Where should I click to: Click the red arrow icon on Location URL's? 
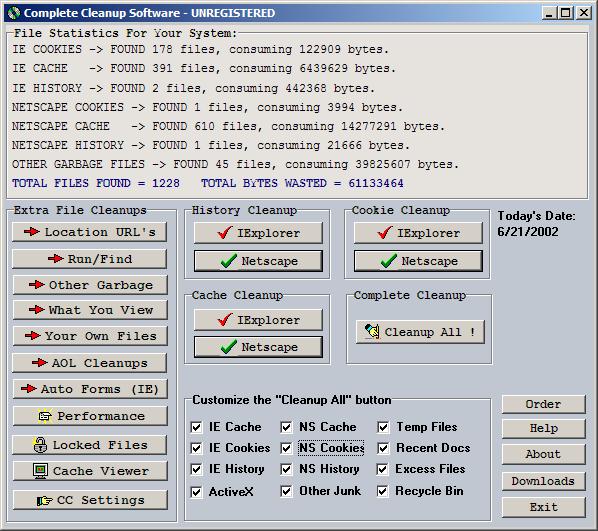click(x=32, y=232)
